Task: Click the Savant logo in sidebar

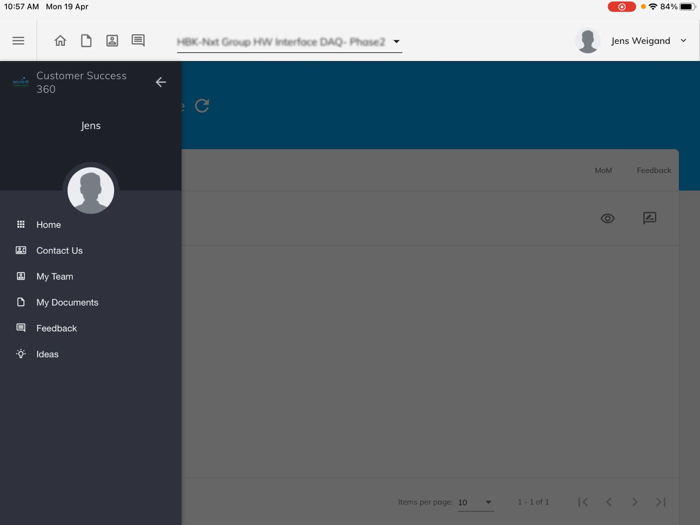Action: pos(21,82)
